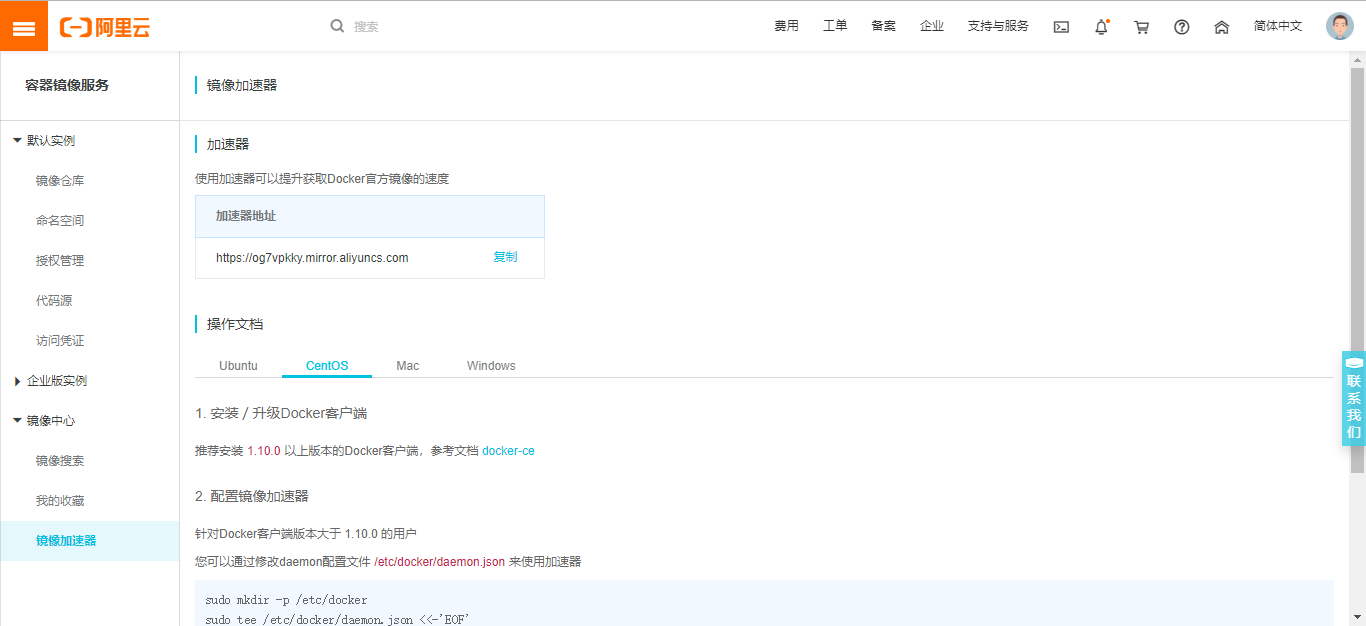Switch to the Ubuntu tab
Screen dimensions: 1366x626
[x=238, y=366]
